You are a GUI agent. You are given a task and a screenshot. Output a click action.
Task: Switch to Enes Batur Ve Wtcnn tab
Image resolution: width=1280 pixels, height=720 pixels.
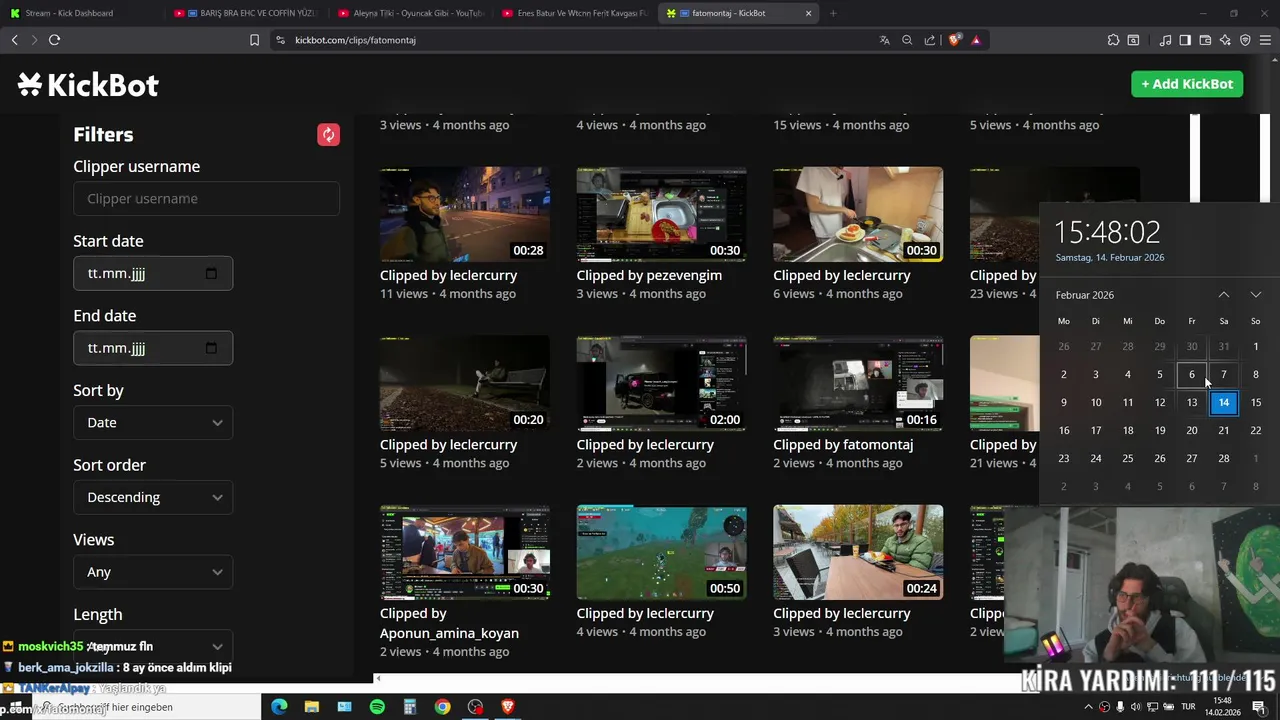point(574,13)
